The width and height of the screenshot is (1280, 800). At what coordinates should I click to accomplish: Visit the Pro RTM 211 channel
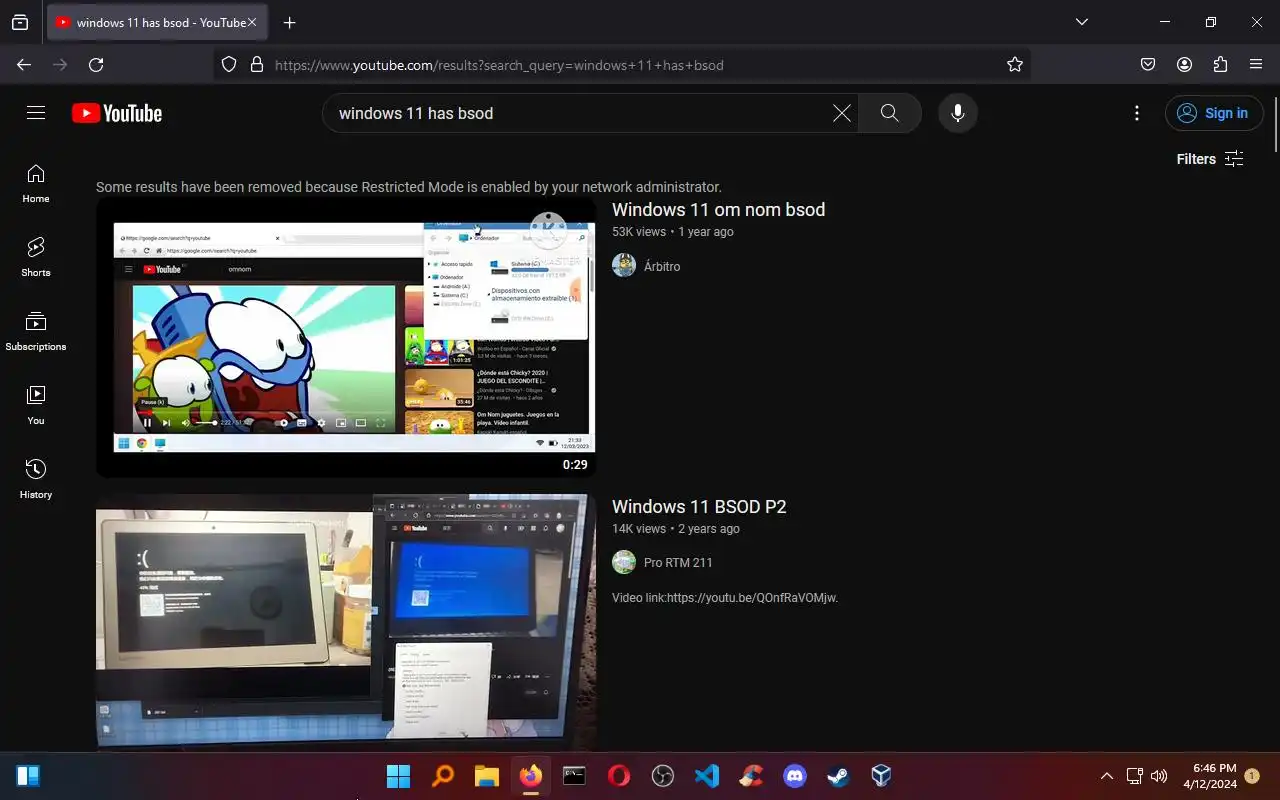[x=678, y=562]
